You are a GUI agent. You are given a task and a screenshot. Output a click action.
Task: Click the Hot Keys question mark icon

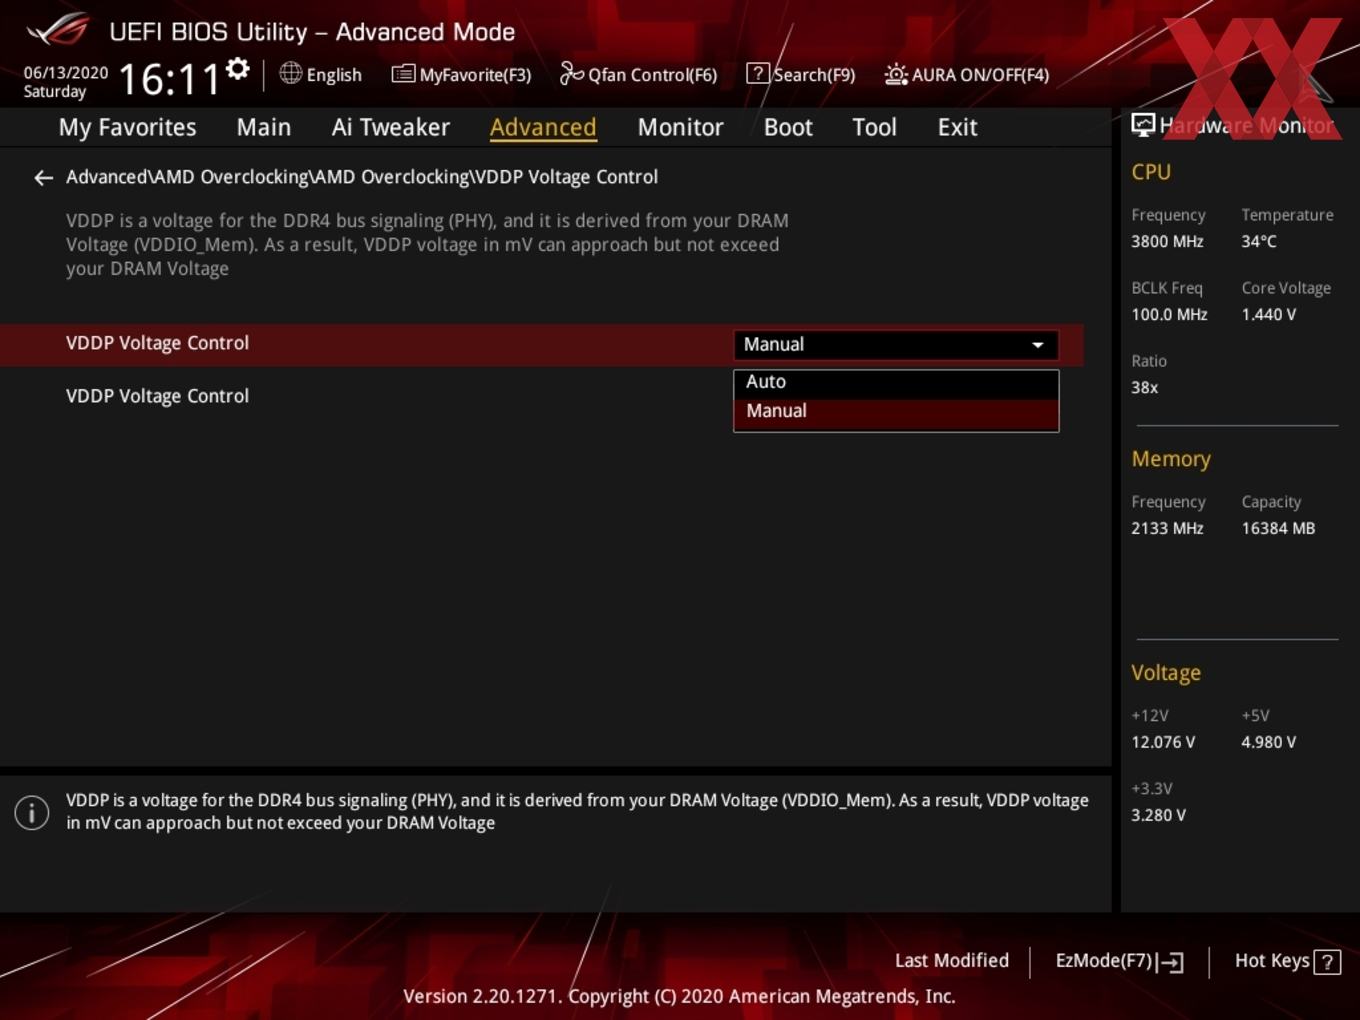(x=1327, y=962)
